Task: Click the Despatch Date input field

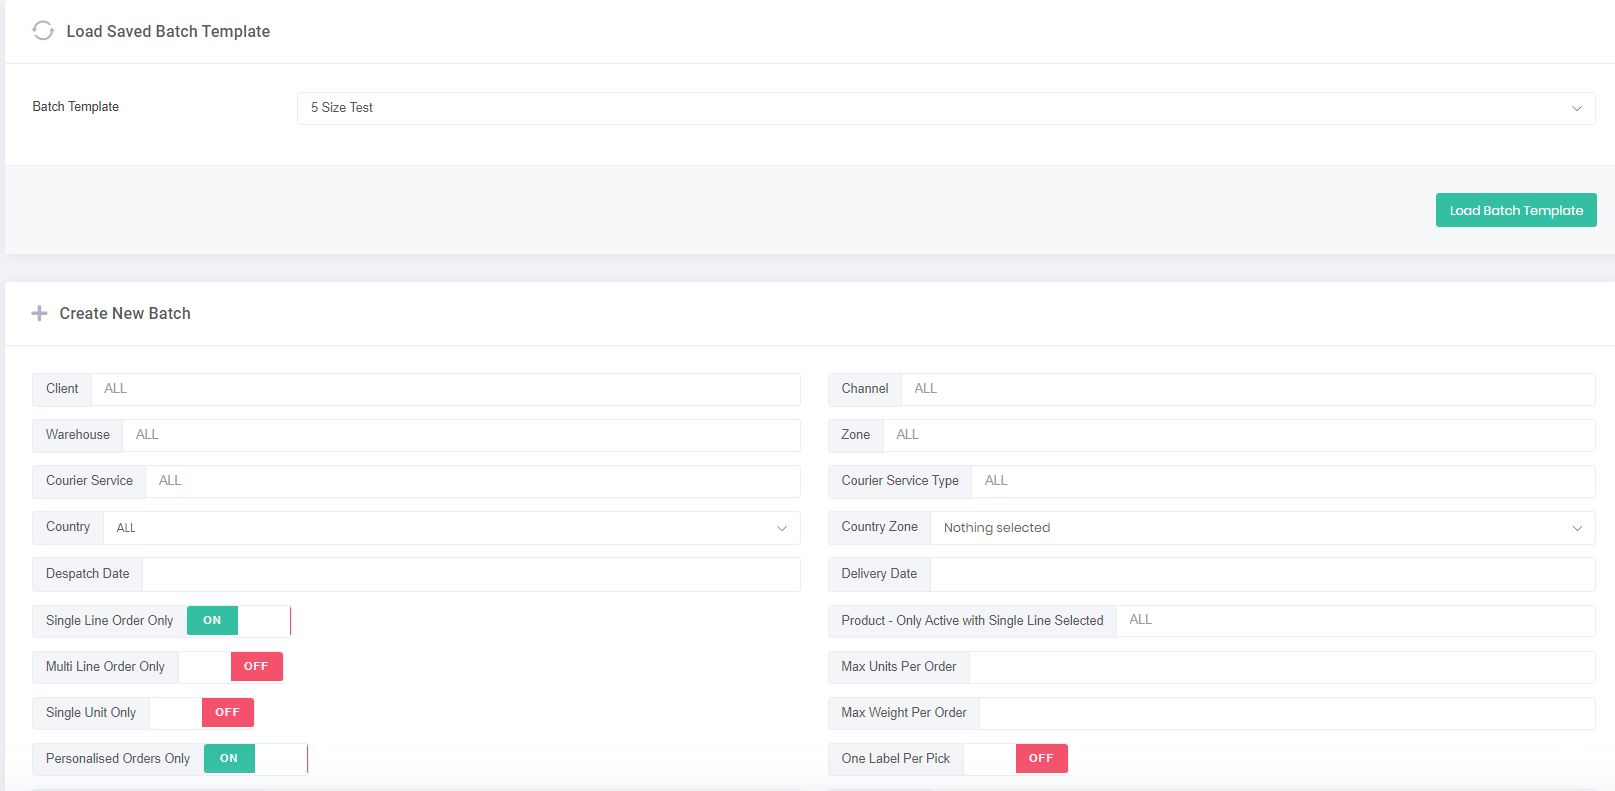Action: 472,574
